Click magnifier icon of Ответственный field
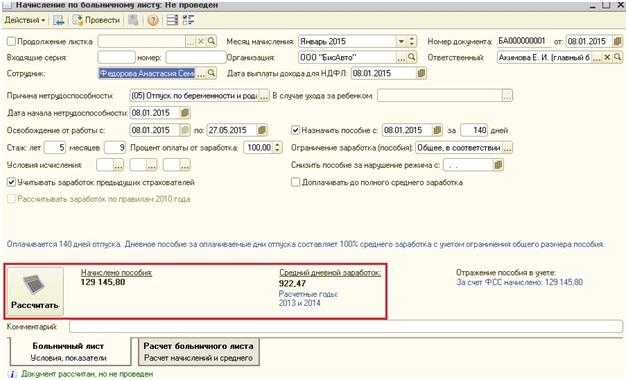Screen dimensions: 628x380 coord(618,58)
